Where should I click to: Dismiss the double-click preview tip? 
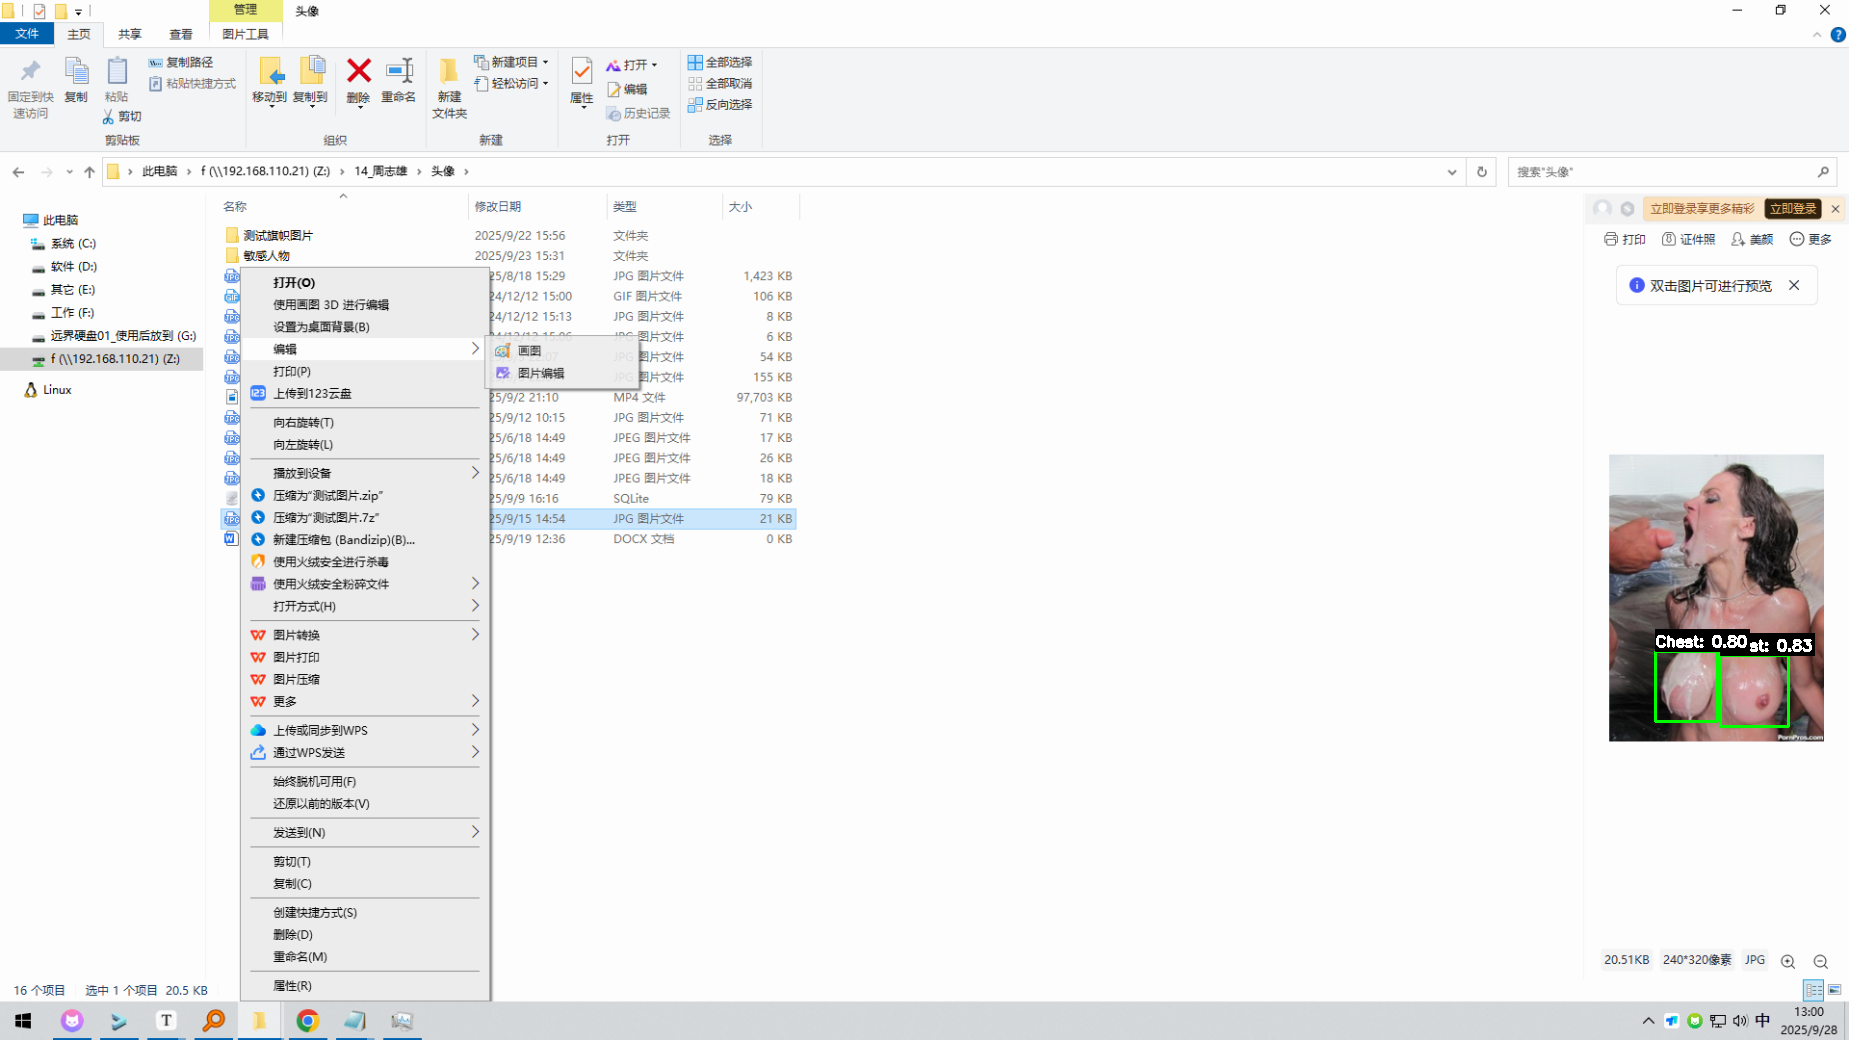point(1794,286)
